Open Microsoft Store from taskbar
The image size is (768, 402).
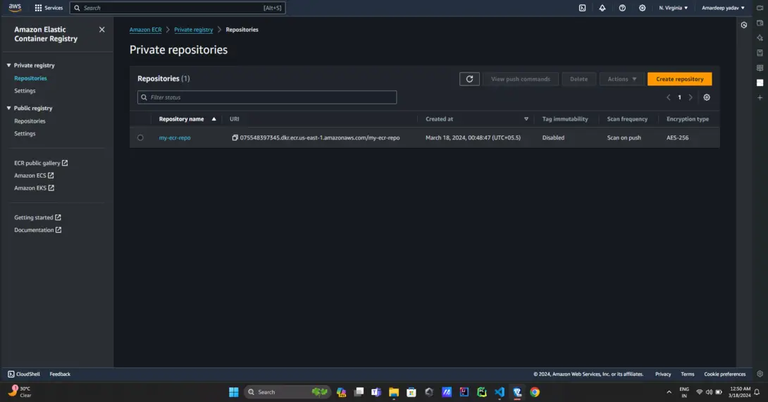tap(411, 392)
